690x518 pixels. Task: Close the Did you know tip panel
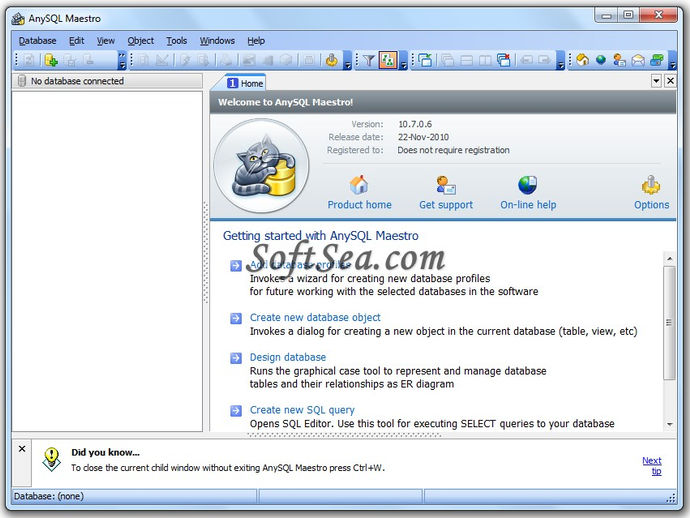[22, 448]
